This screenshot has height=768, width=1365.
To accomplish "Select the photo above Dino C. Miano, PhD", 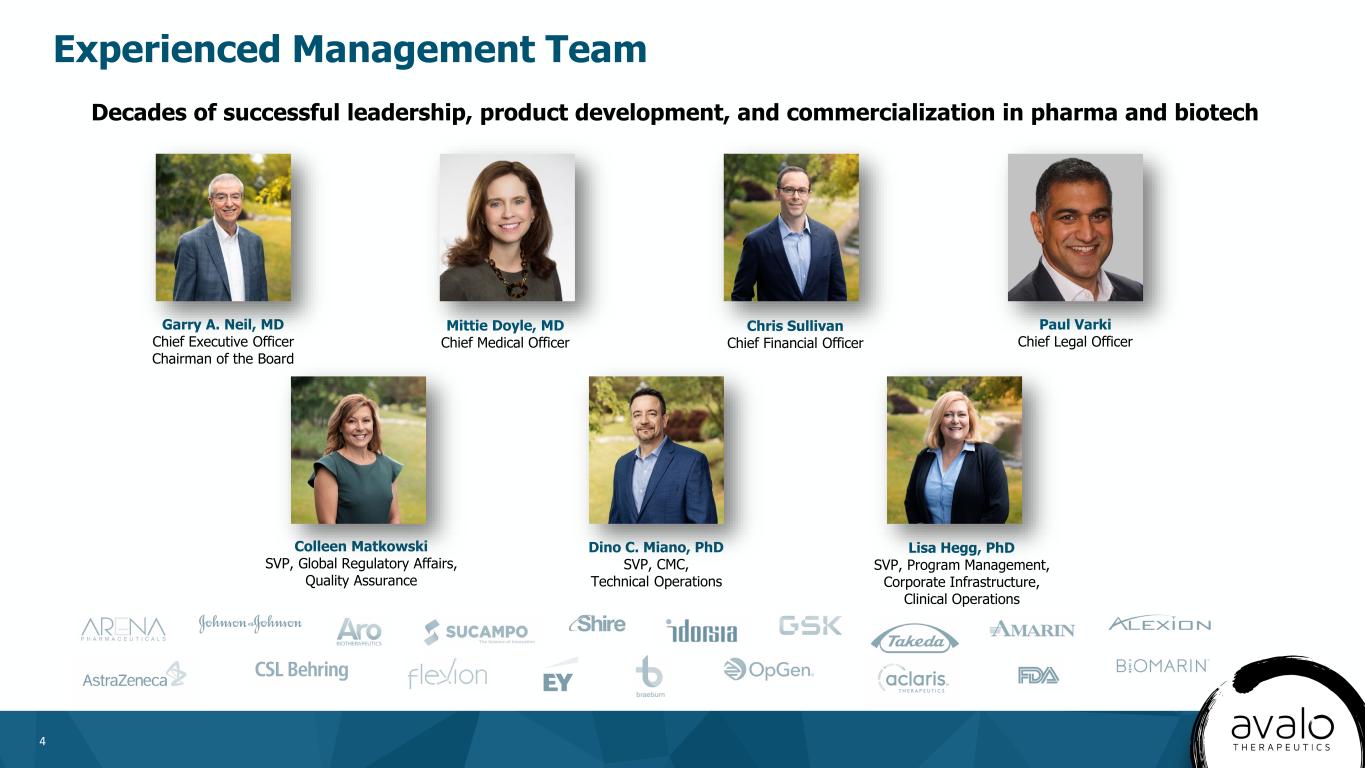I will (656, 450).
